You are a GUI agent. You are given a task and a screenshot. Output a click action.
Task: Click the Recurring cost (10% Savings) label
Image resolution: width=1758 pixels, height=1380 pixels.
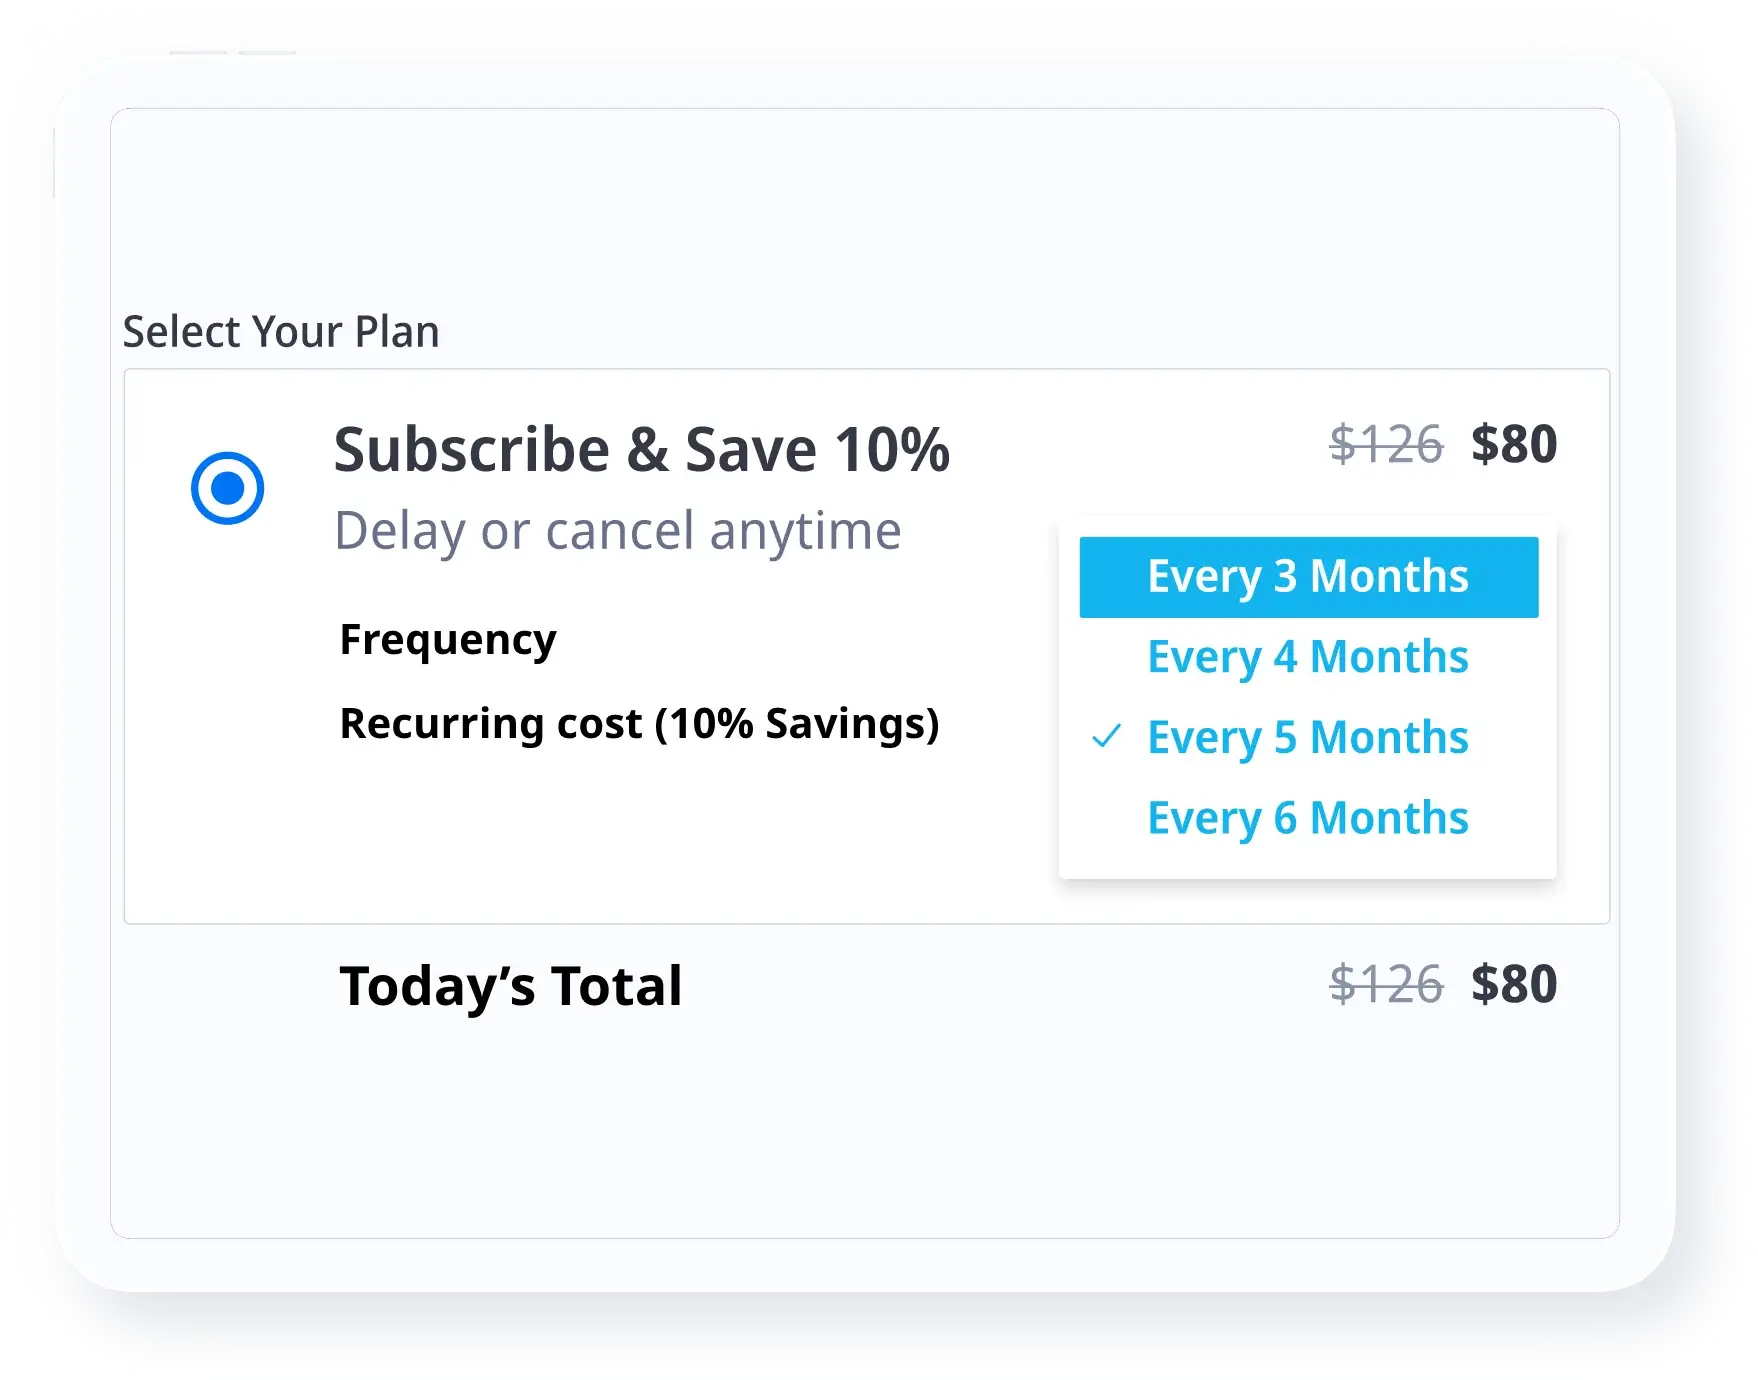point(639,724)
